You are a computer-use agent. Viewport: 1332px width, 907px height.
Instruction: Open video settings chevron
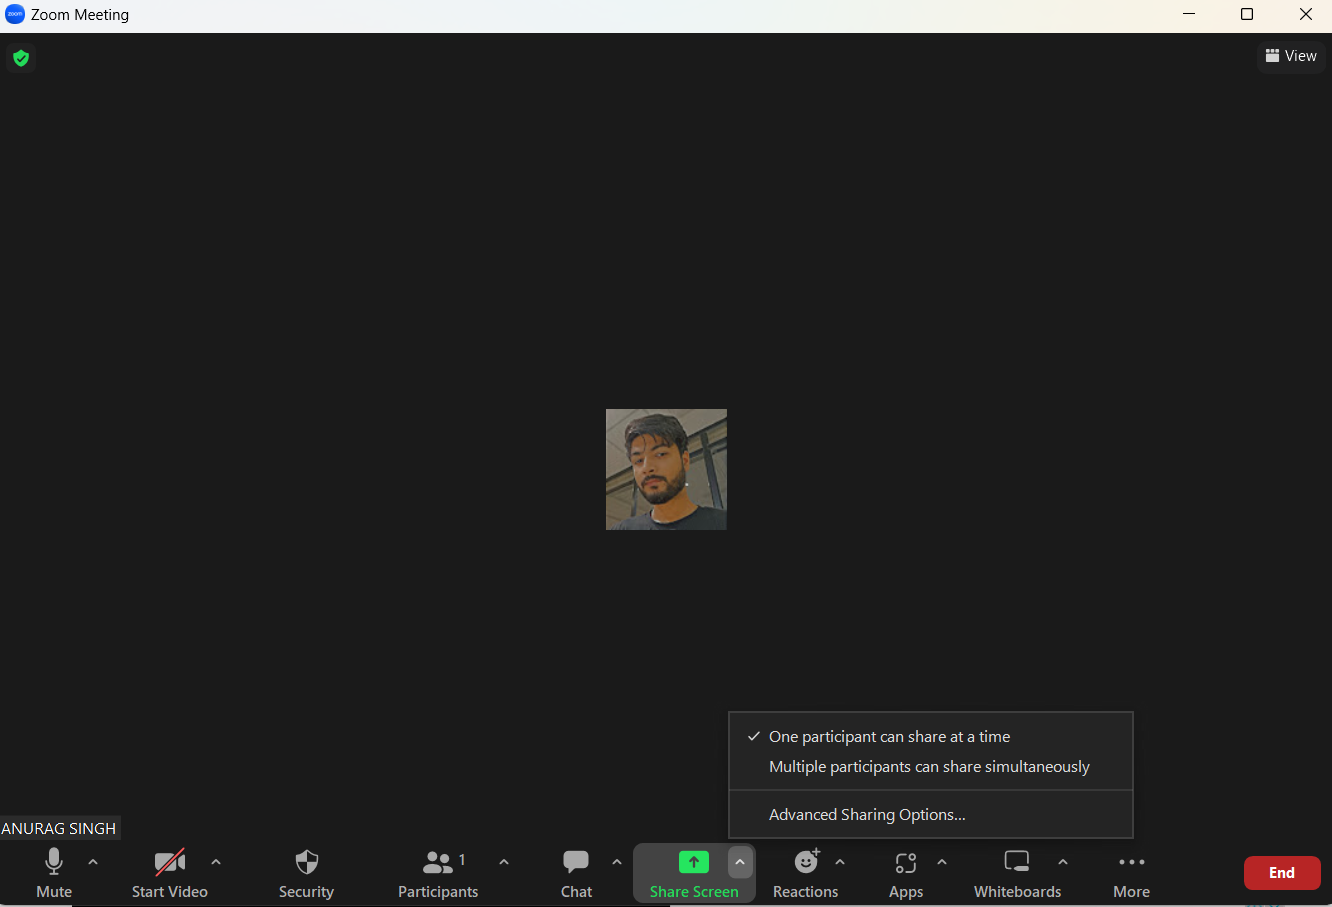(x=216, y=861)
